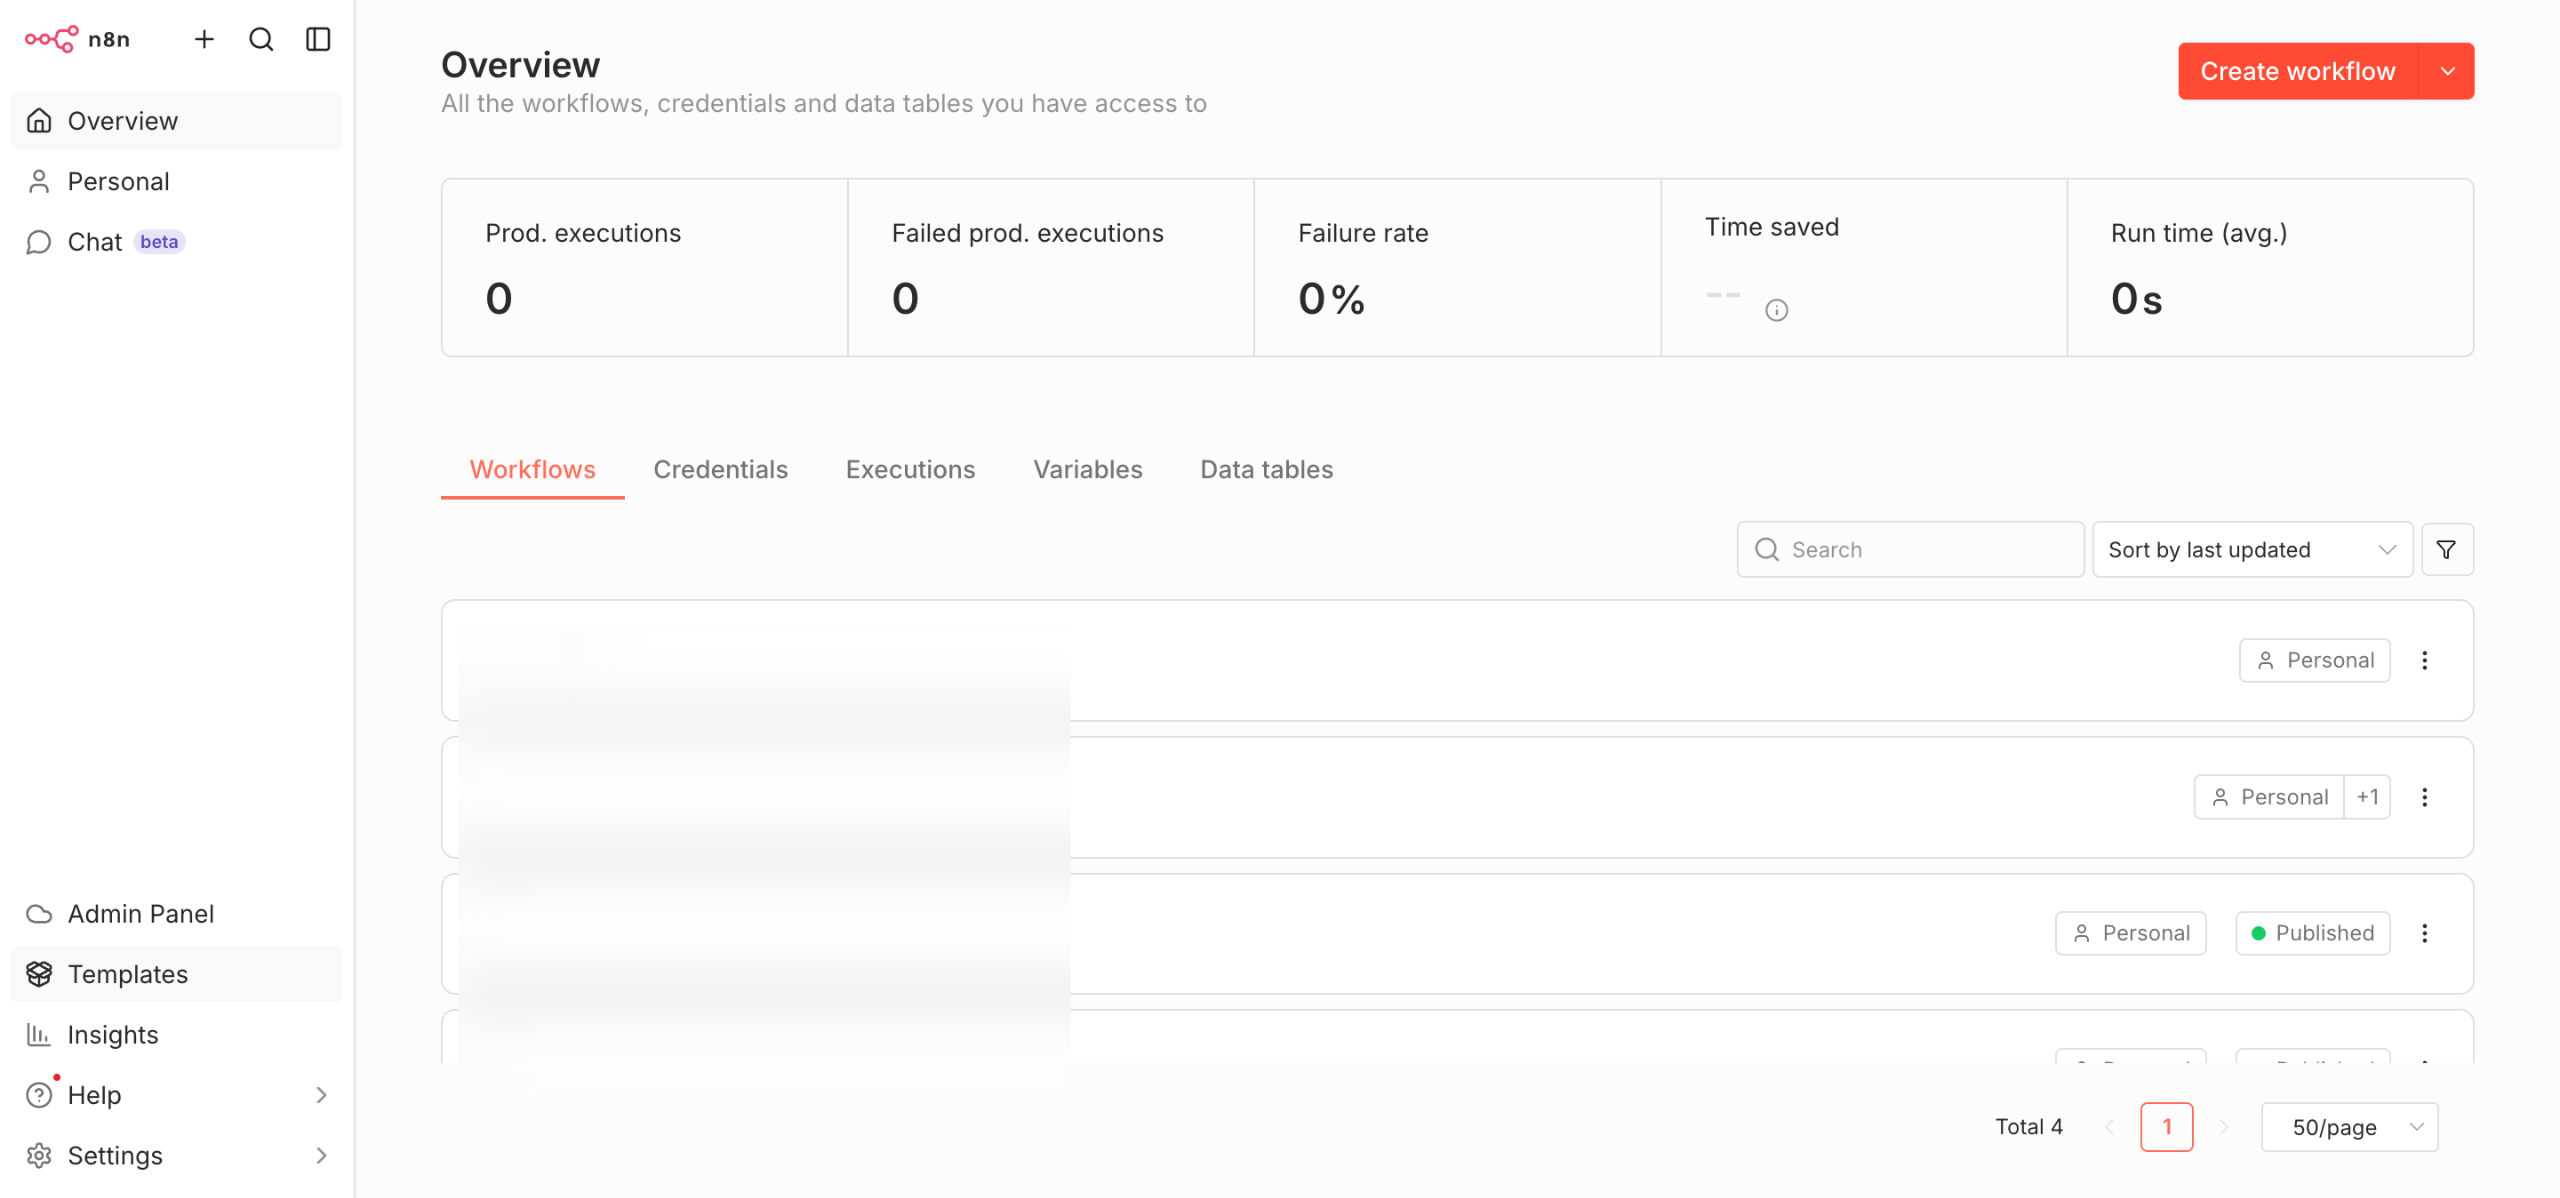Expand the Create workflow dropdown arrow
The height and width of the screenshot is (1198, 2560).
(2447, 71)
